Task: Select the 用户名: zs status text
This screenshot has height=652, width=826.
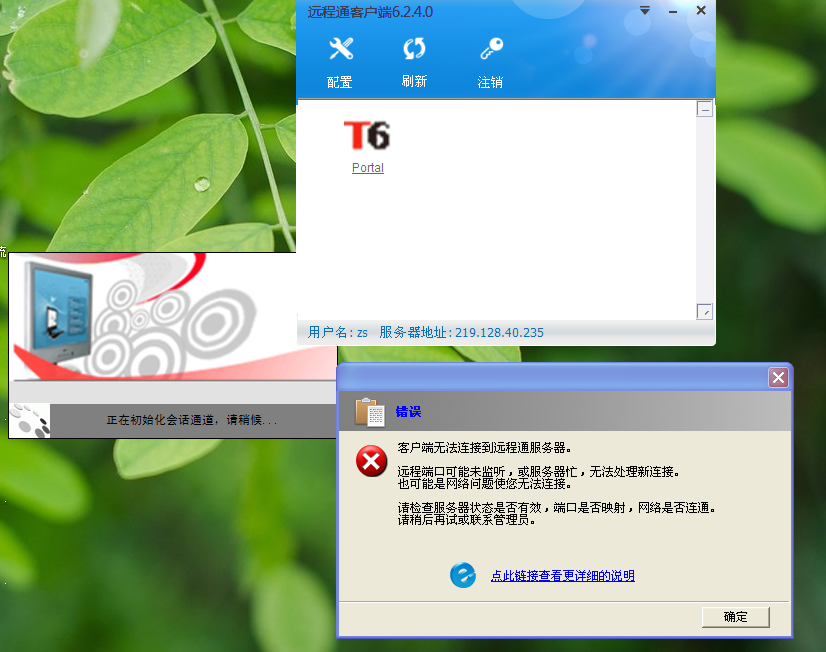Action: 338,332
